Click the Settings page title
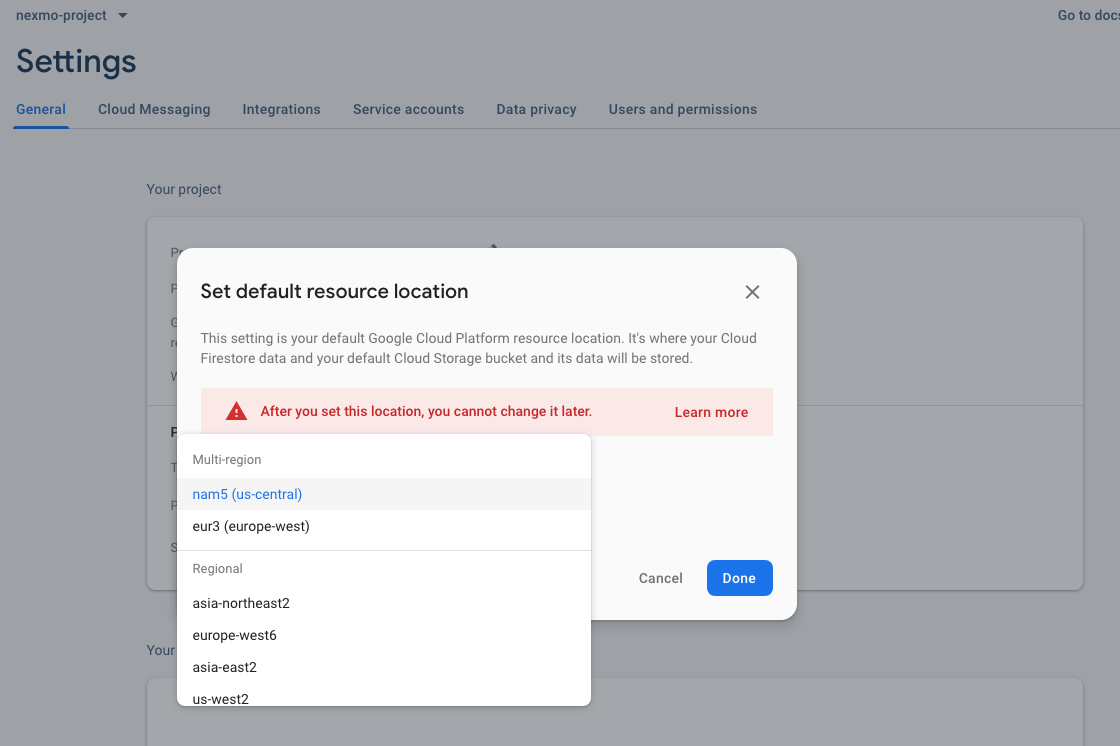 tap(76, 61)
